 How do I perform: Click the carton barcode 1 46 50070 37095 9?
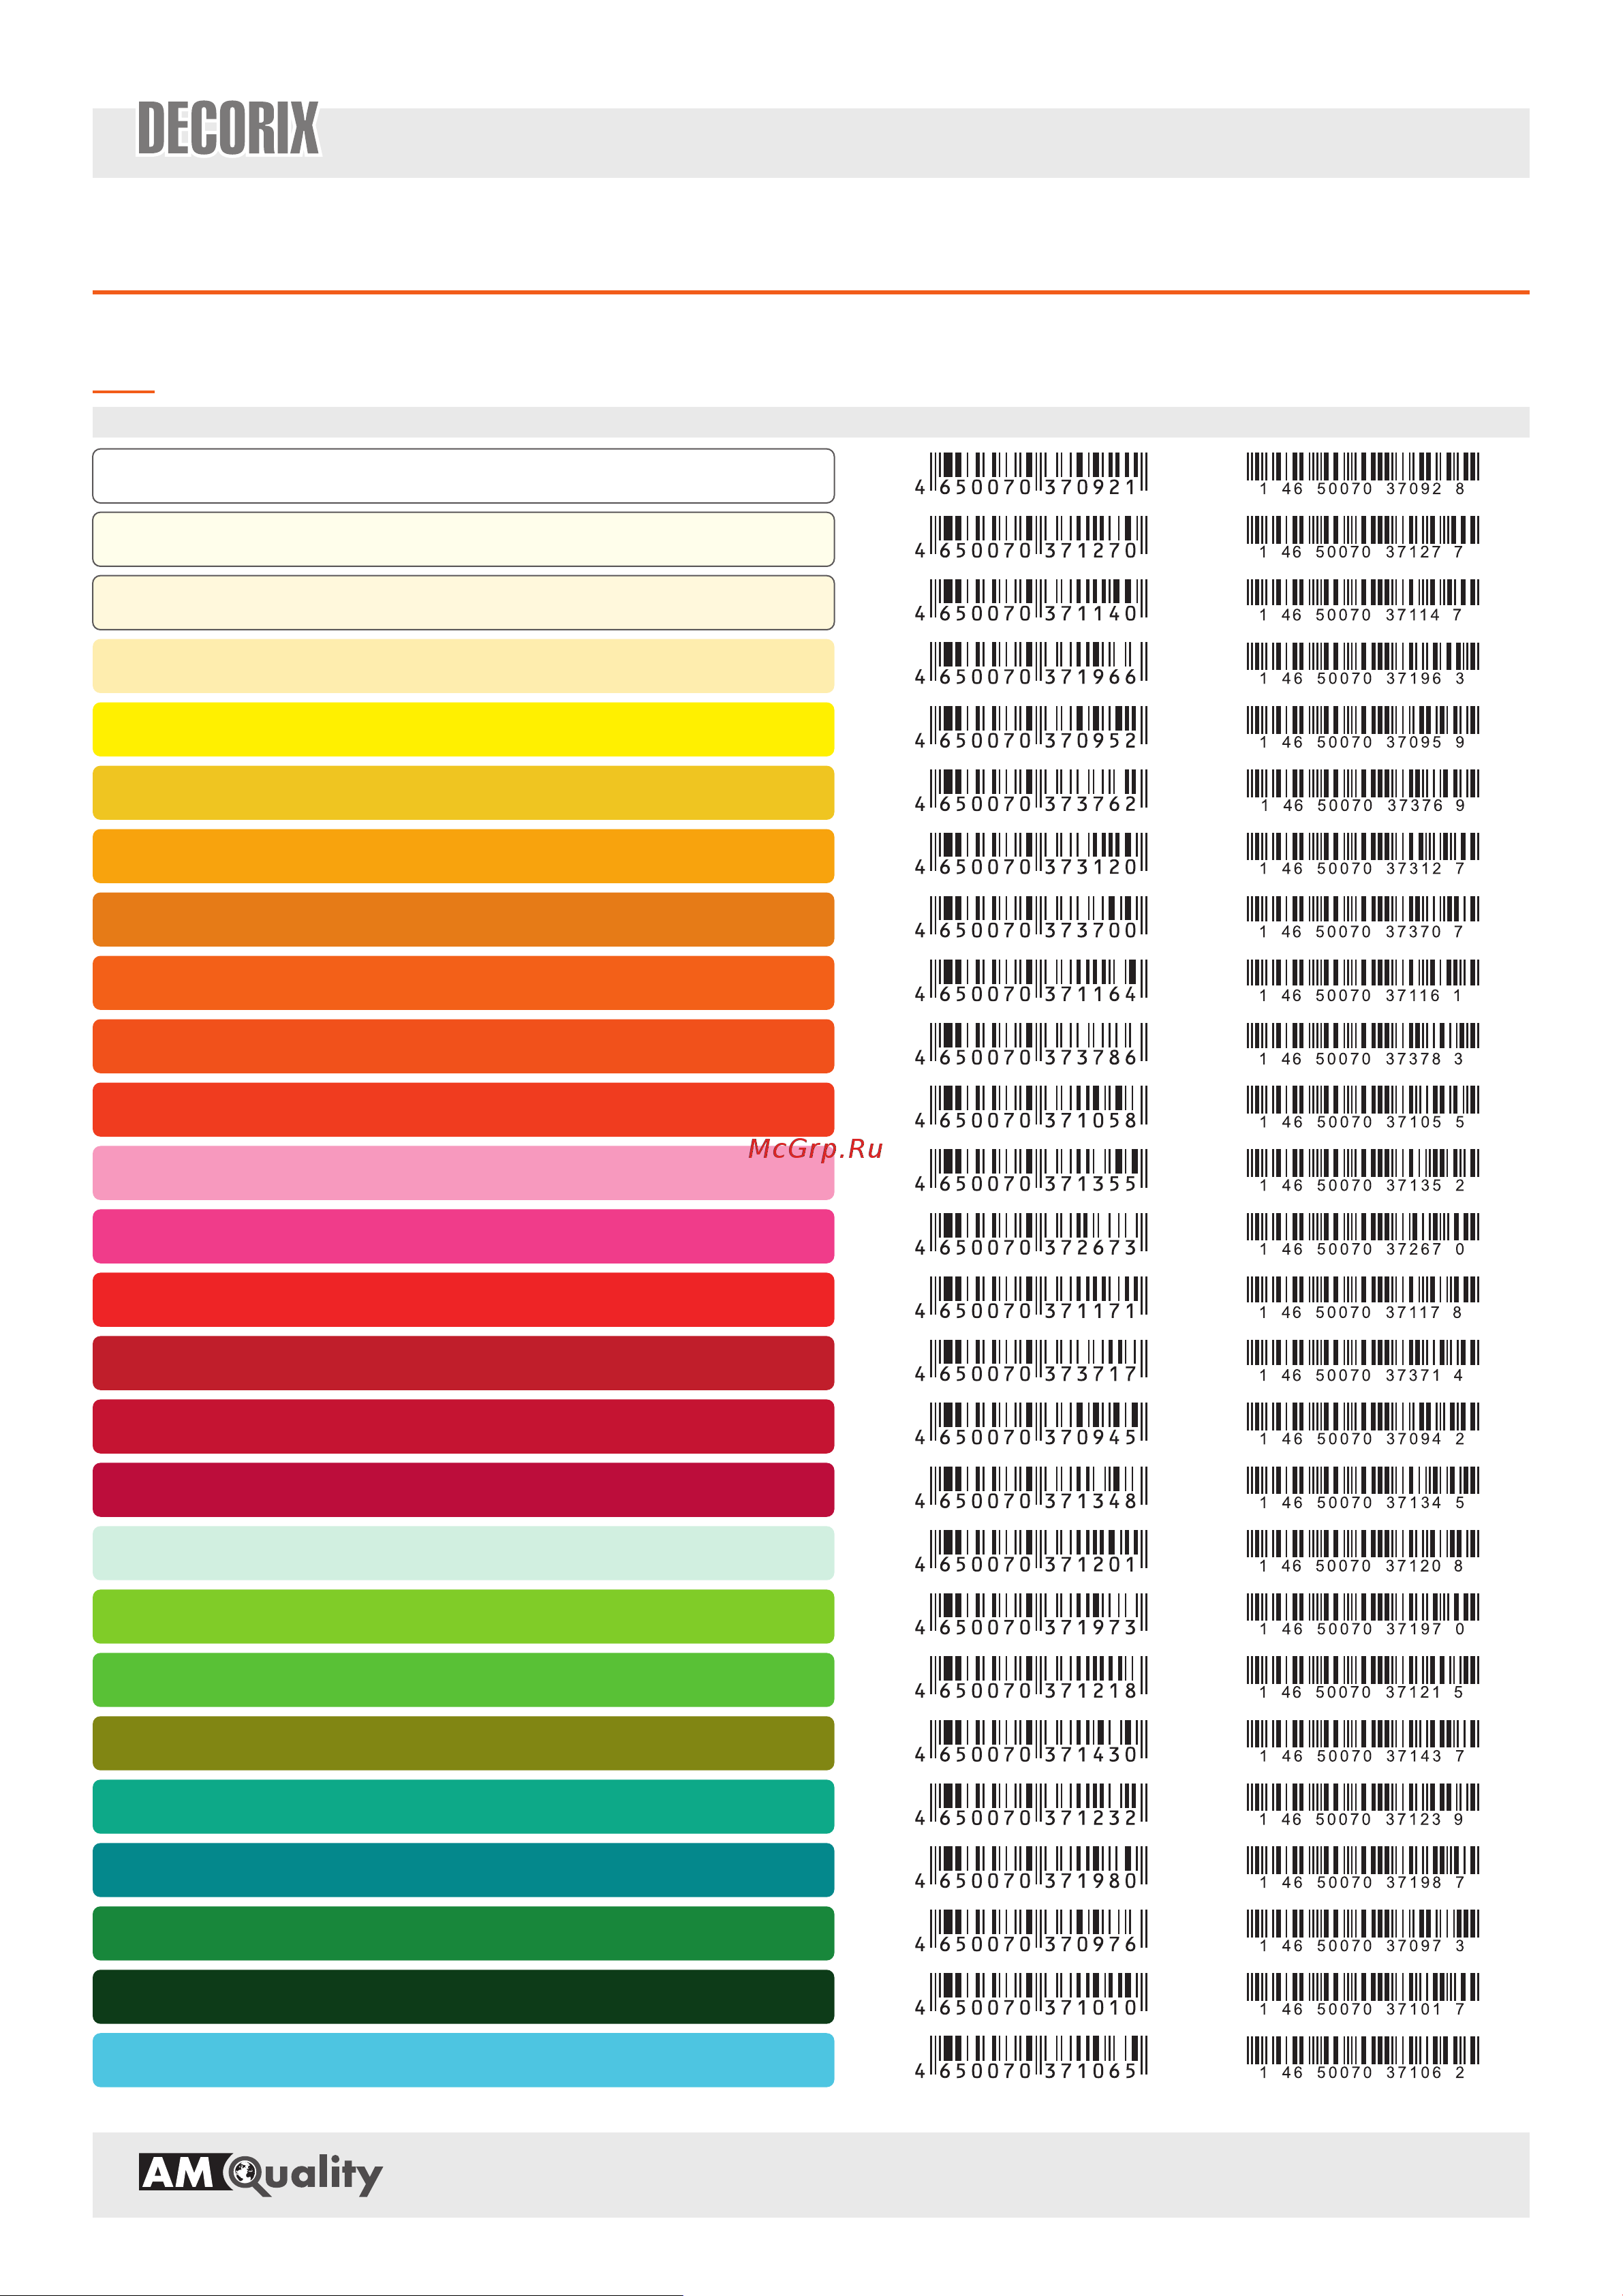pyautogui.click(x=1362, y=728)
